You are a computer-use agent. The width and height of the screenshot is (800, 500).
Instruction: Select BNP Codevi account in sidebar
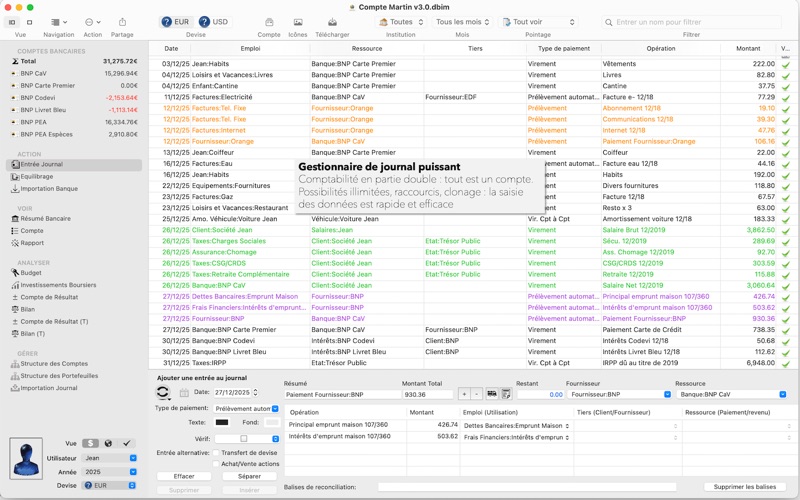coord(74,98)
